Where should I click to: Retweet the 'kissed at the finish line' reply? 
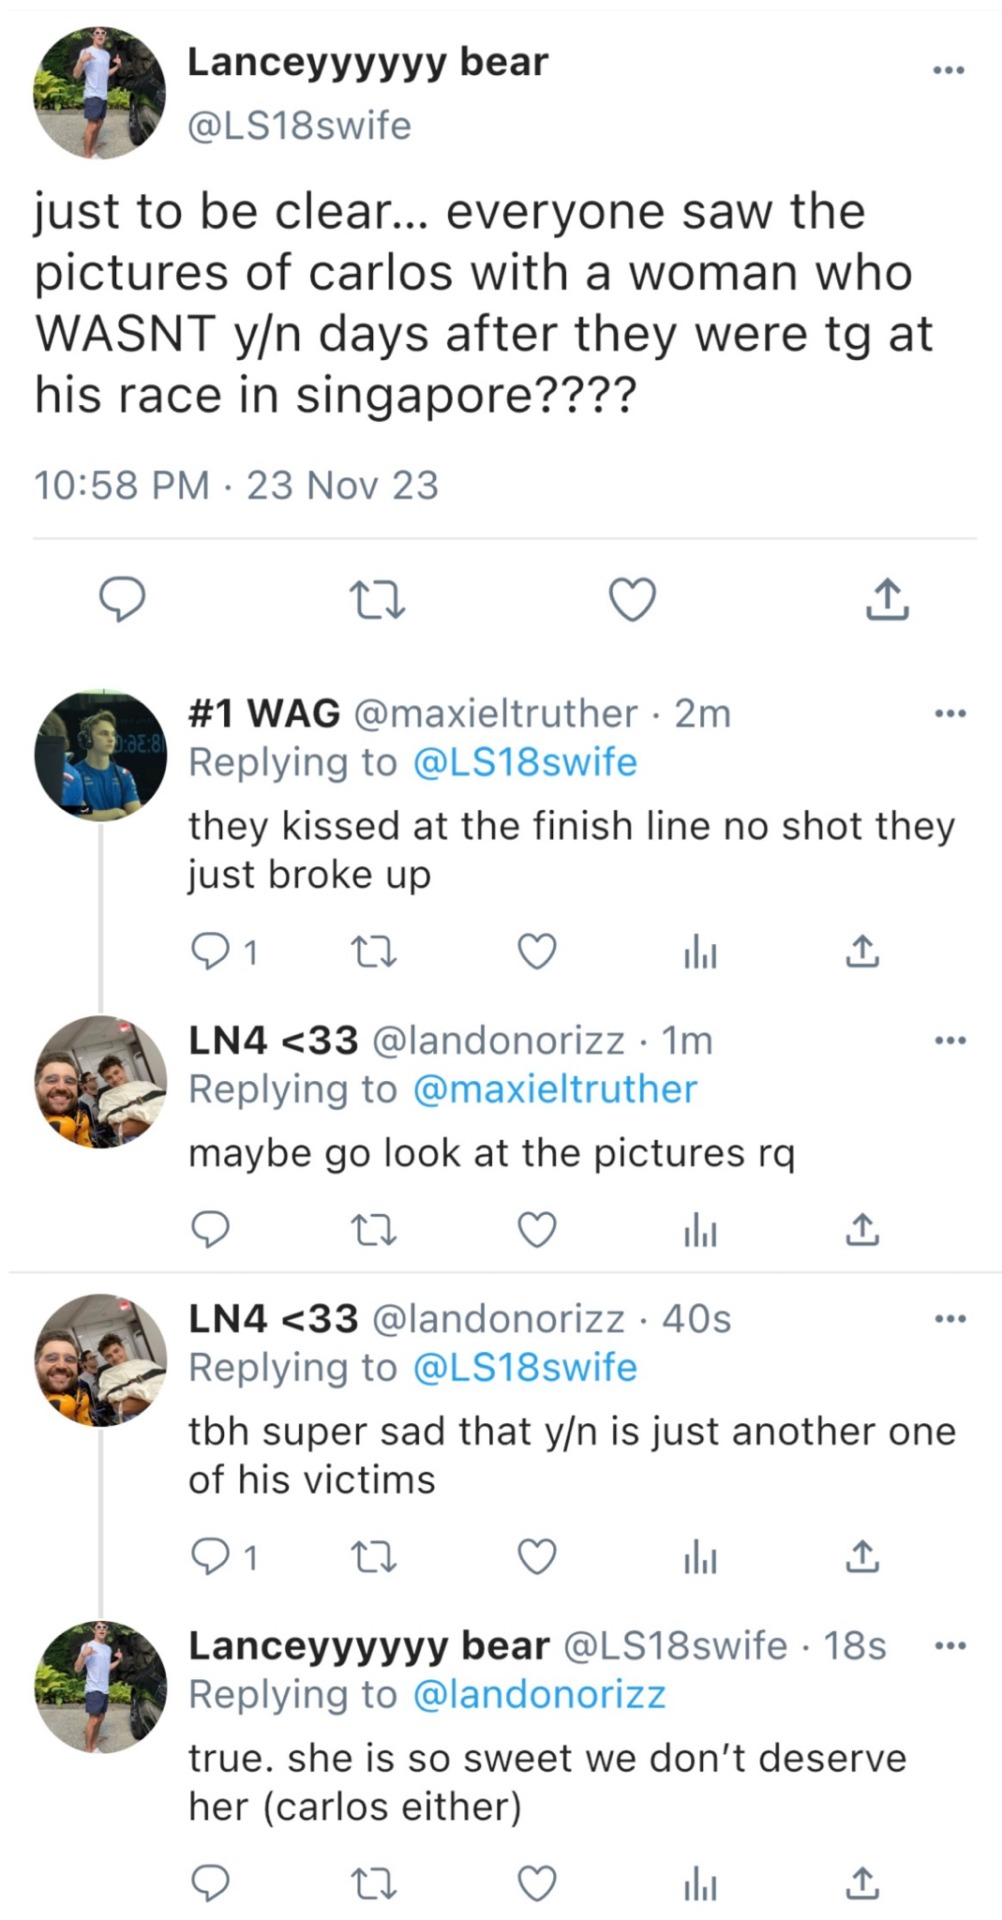(x=376, y=951)
